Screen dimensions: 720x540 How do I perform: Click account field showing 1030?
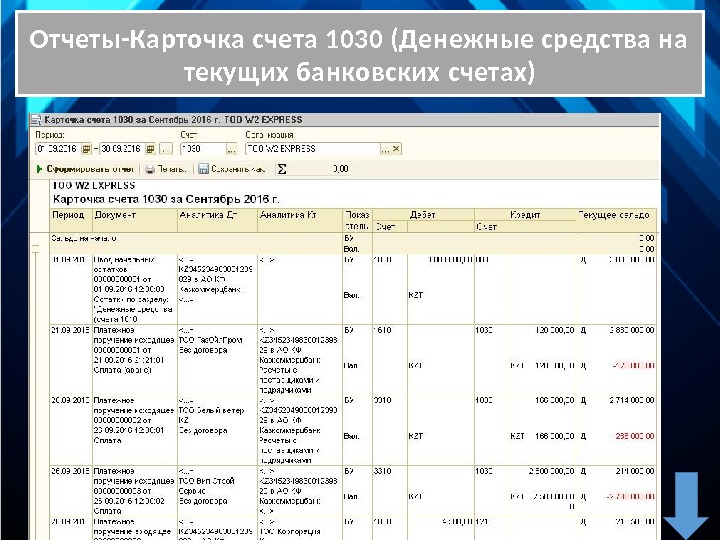203,149
